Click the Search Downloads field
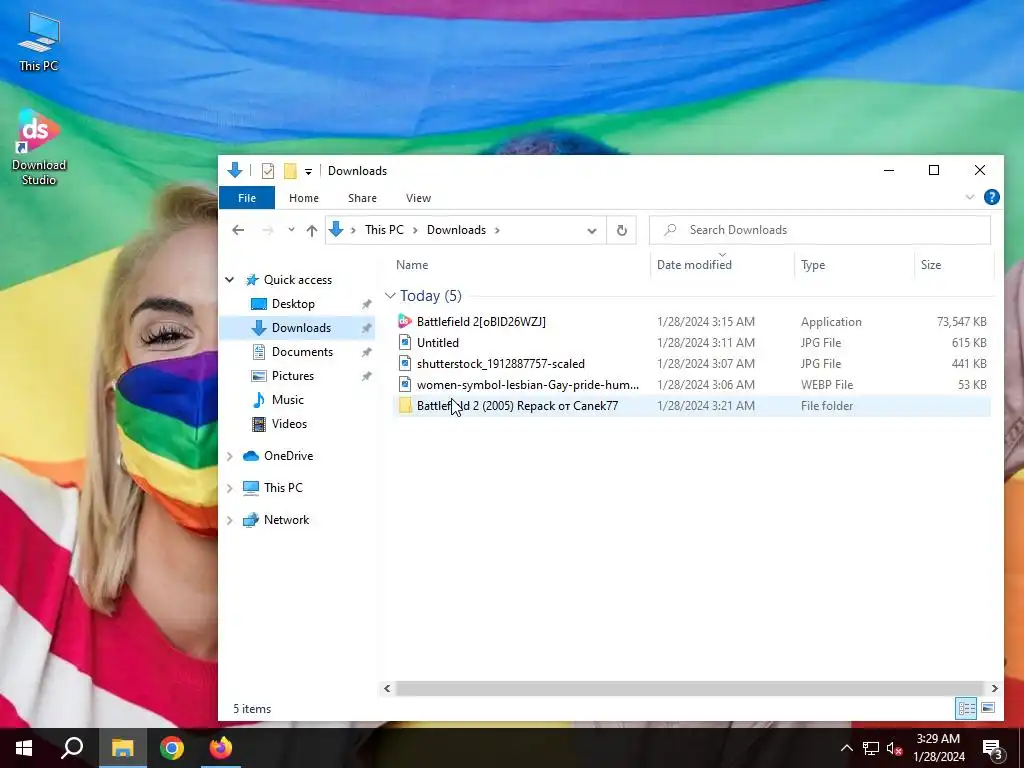The image size is (1024, 768). [x=820, y=230]
